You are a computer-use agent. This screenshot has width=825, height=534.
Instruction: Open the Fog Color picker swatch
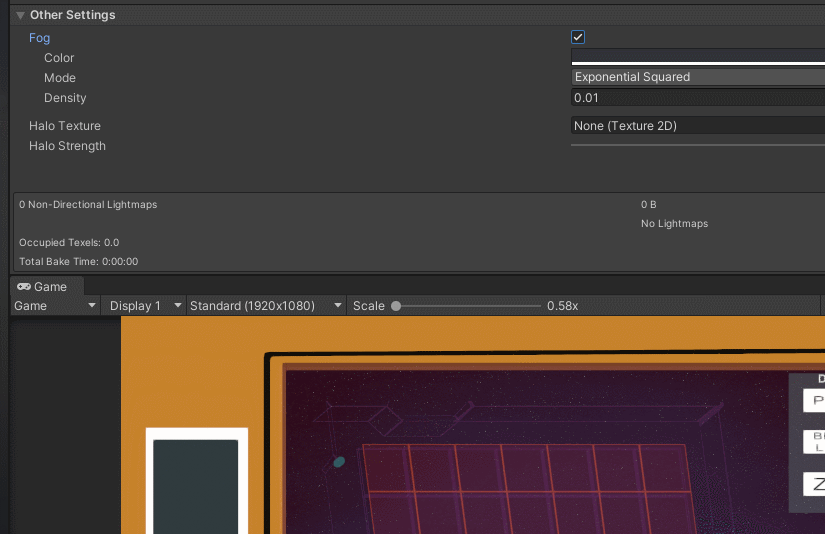[x=698, y=57]
